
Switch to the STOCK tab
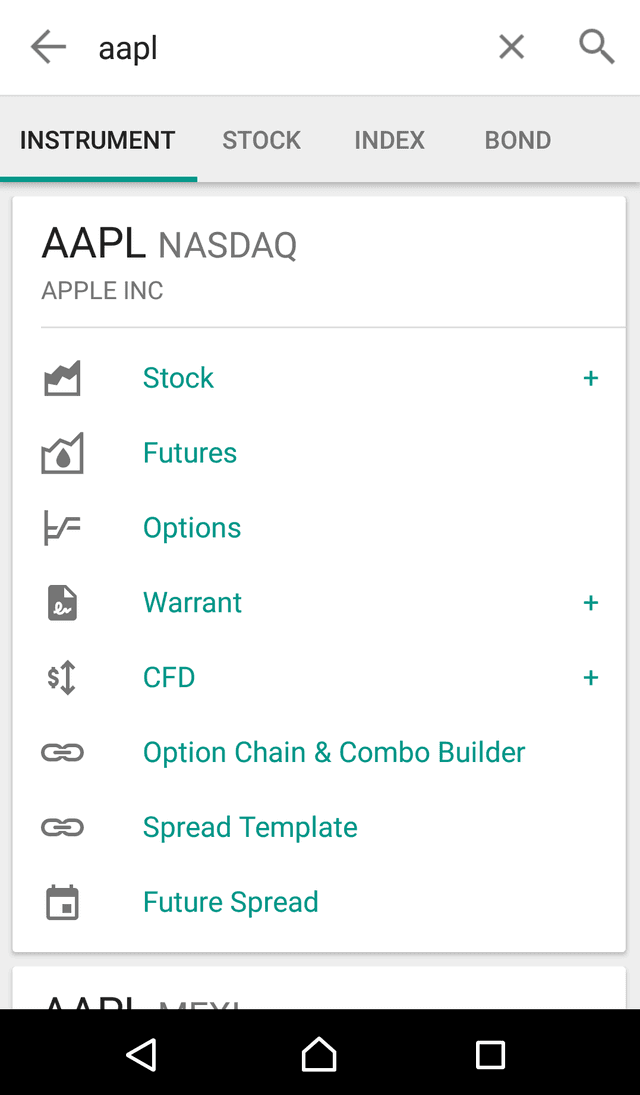pos(261,140)
